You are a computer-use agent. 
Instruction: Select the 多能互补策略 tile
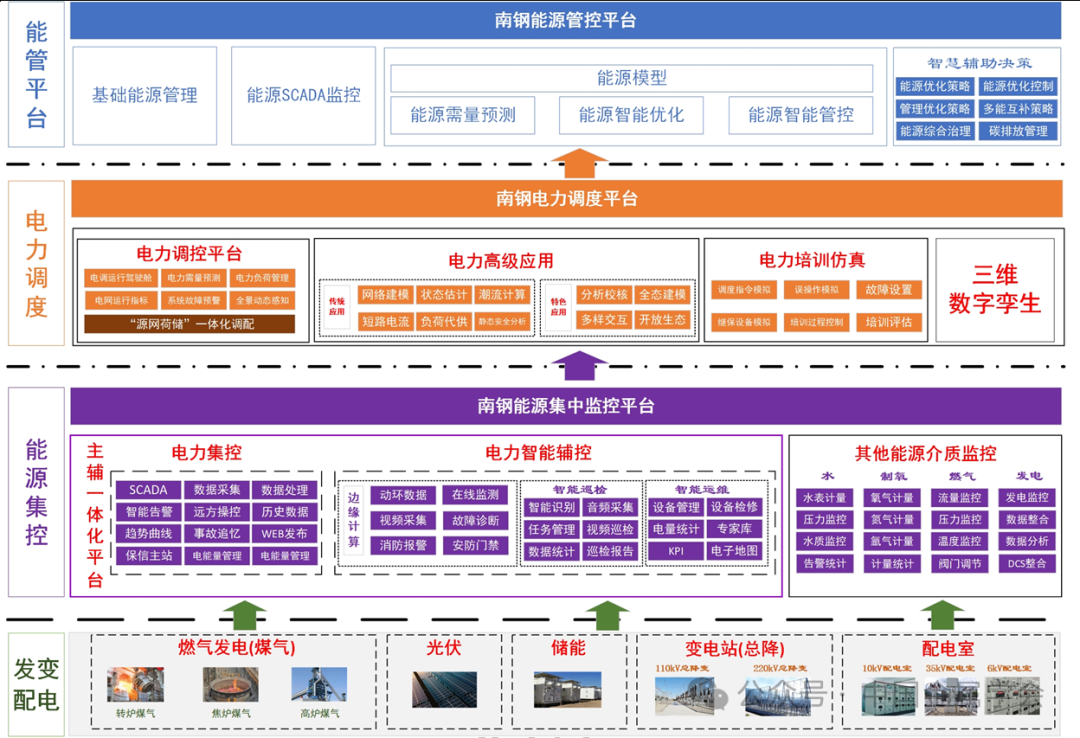1018,108
